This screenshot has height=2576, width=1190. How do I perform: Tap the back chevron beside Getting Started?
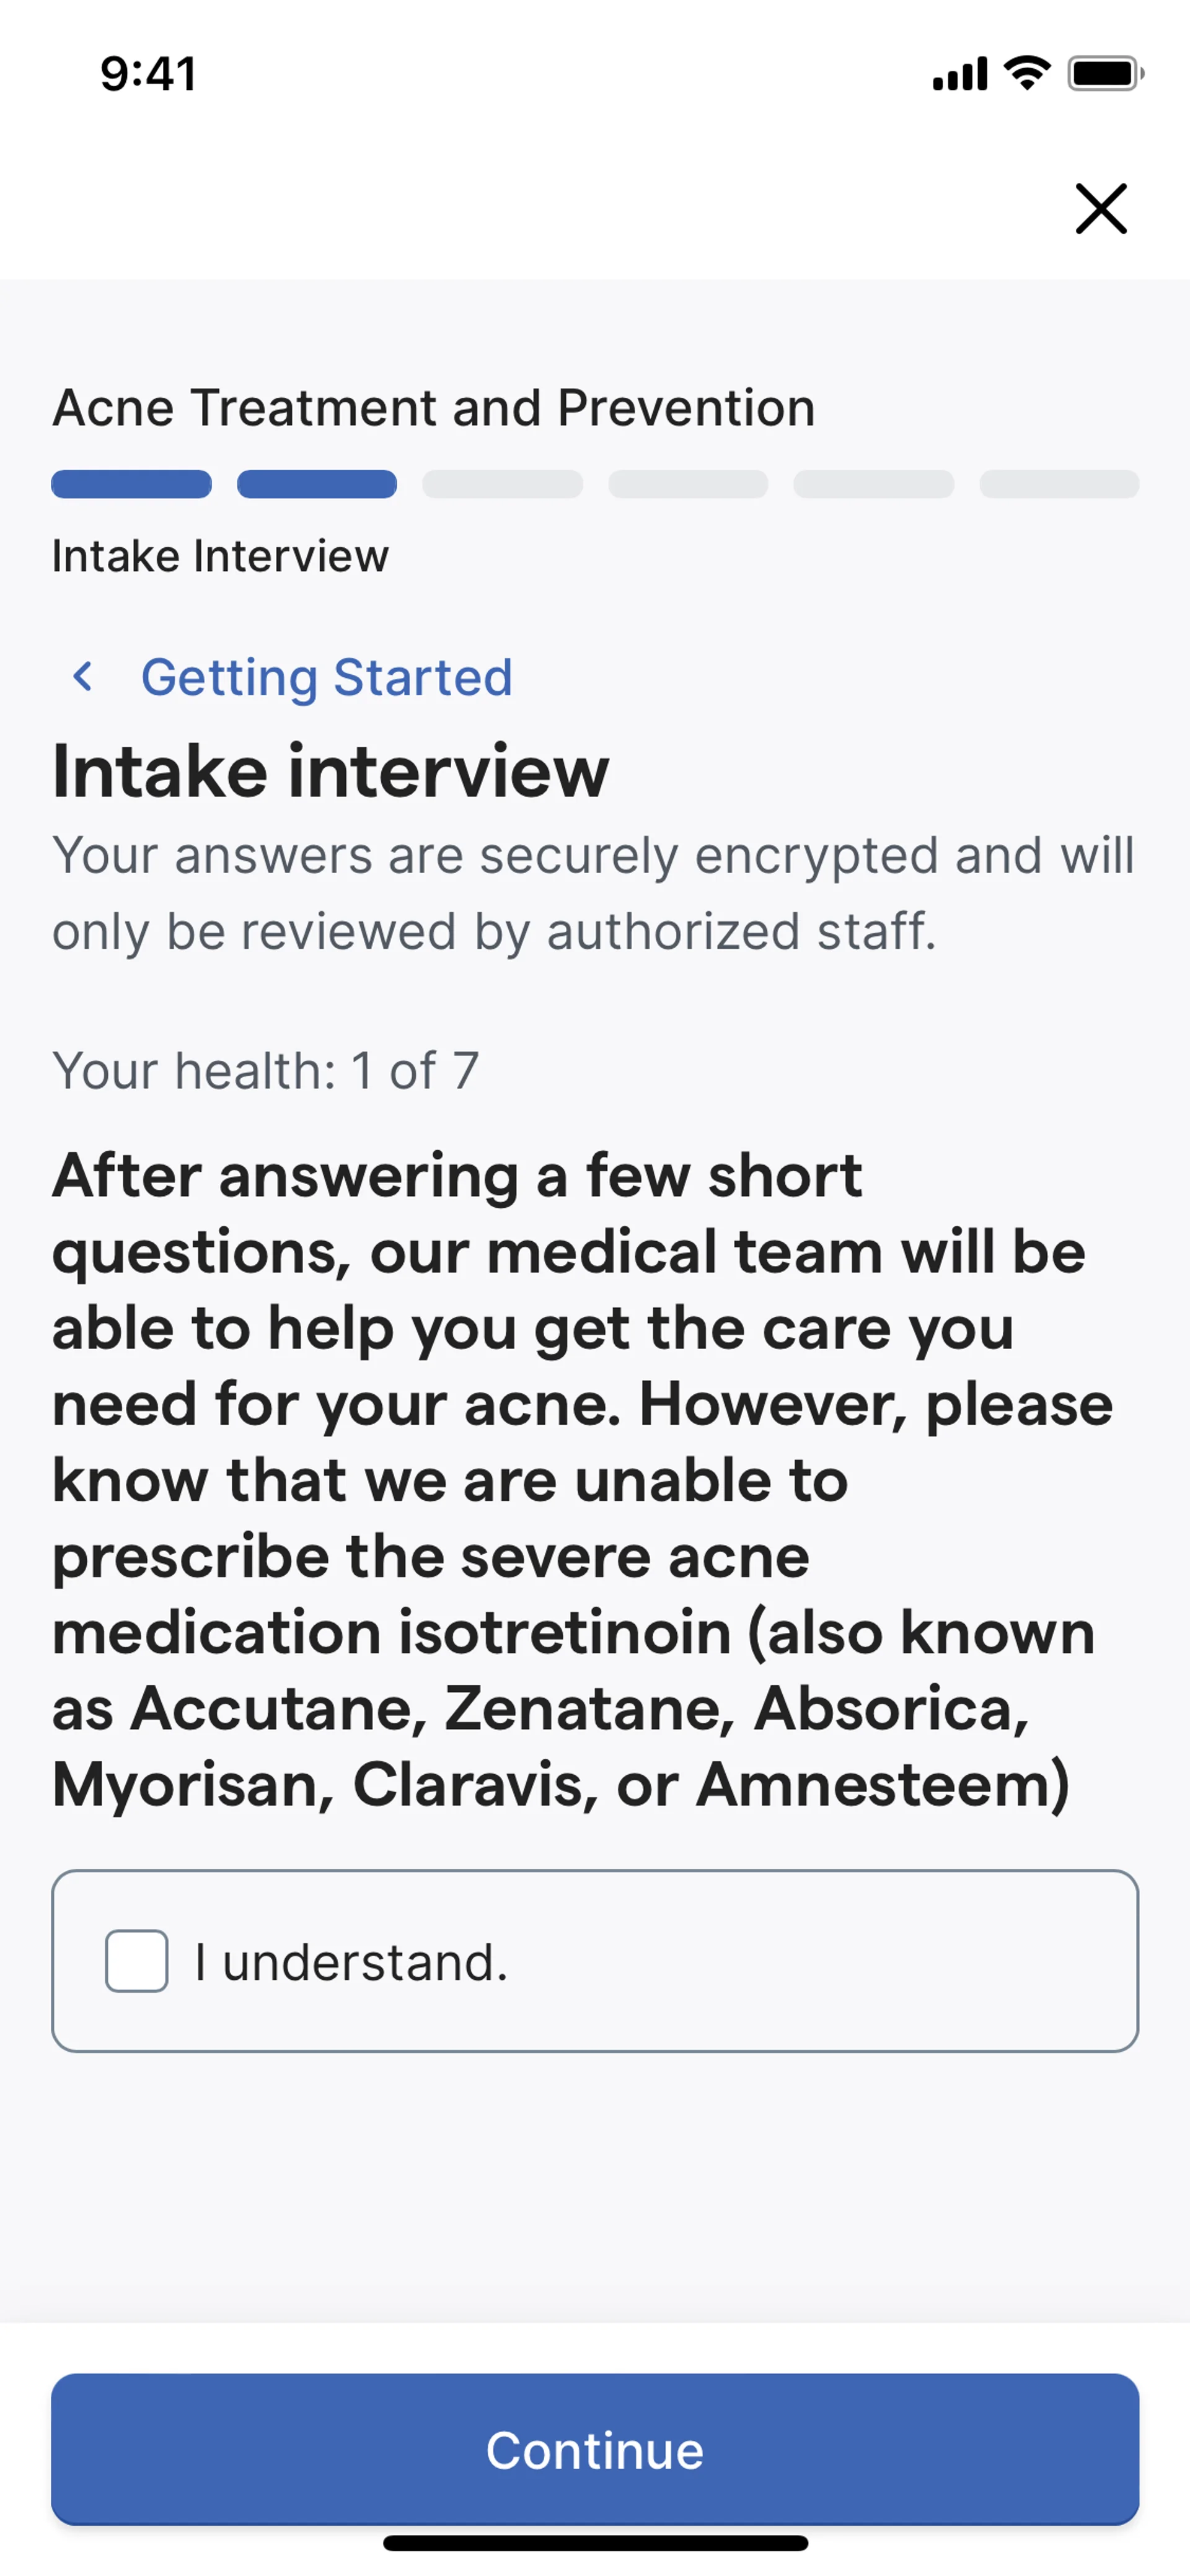(84, 677)
